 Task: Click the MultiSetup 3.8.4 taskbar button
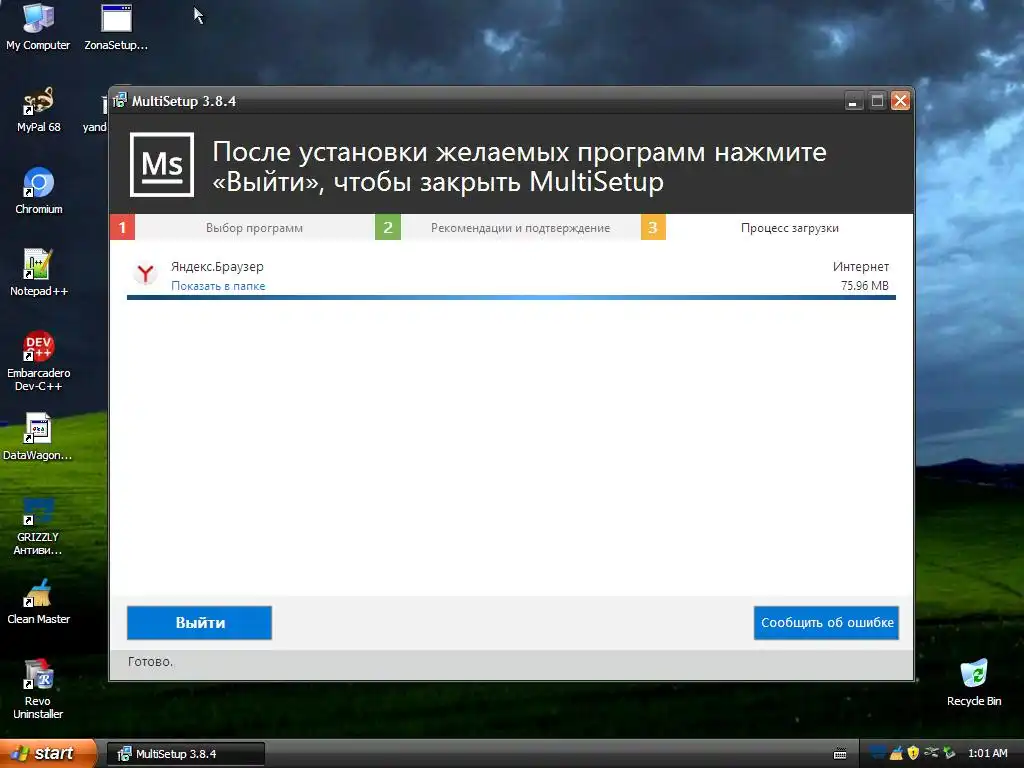pyautogui.click(x=186, y=754)
